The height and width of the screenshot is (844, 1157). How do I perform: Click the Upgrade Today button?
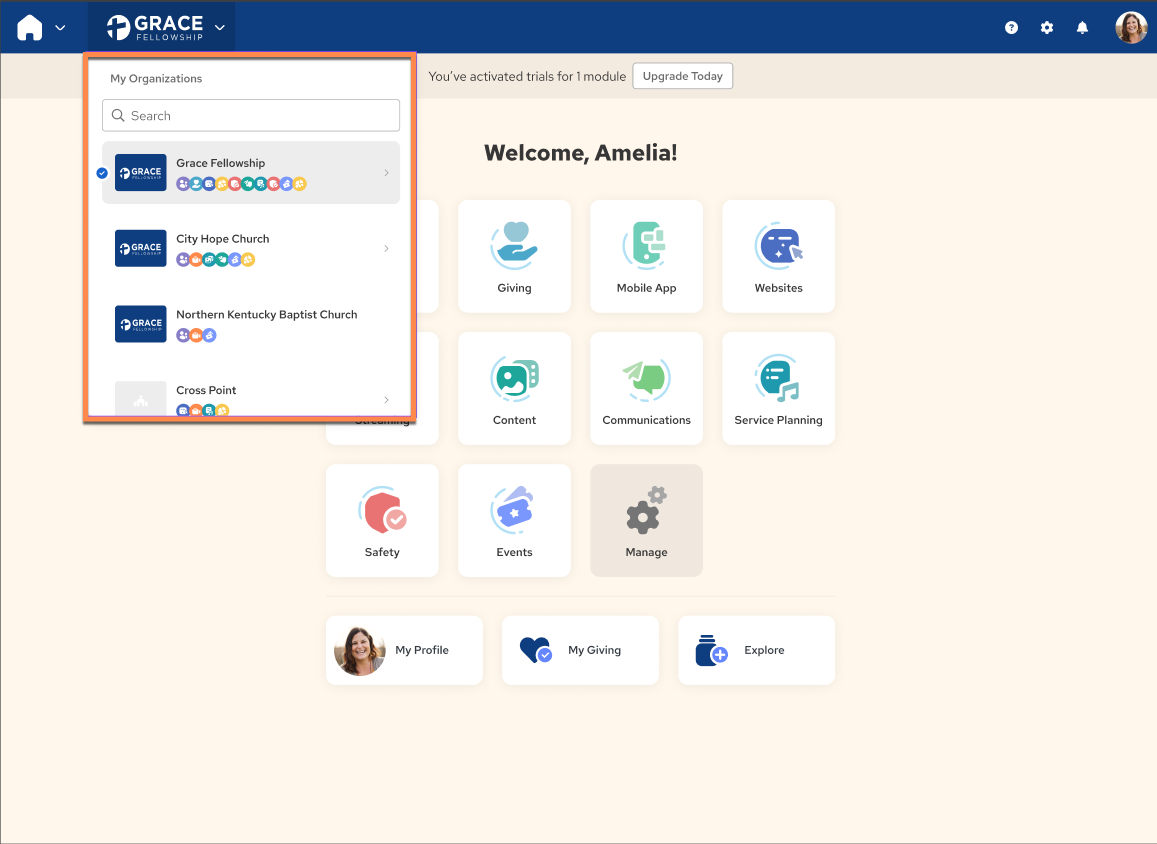coord(682,75)
